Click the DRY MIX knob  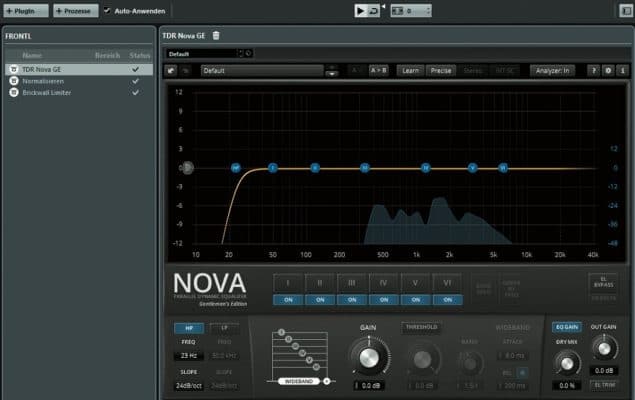tap(567, 363)
